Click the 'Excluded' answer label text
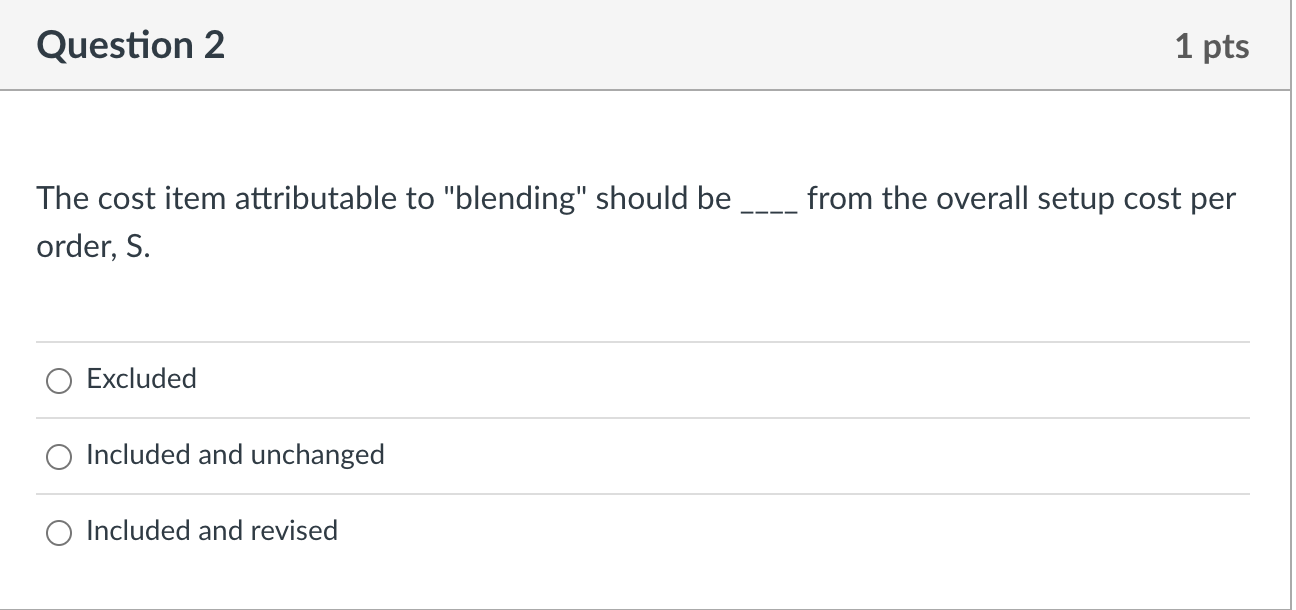Viewport: 1296px width, 610px height. [x=141, y=379]
